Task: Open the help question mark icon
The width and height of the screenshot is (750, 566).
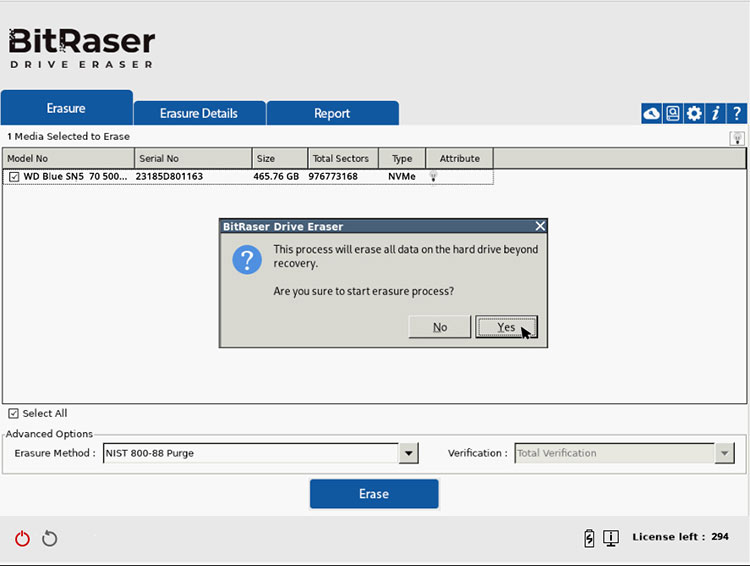Action: [x=737, y=114]
